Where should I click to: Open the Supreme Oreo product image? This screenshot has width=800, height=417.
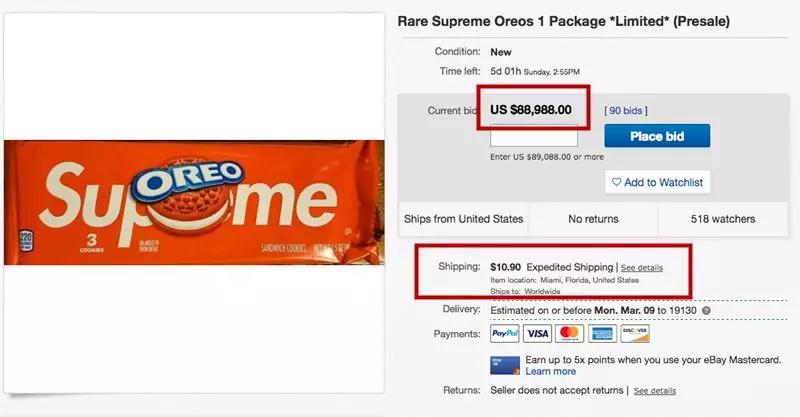click(194, 202)
